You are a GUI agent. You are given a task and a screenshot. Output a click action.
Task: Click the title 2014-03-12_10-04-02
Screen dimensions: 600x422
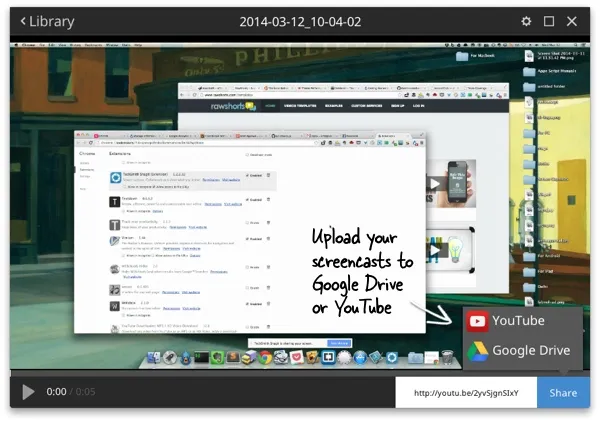click(300, 22)
